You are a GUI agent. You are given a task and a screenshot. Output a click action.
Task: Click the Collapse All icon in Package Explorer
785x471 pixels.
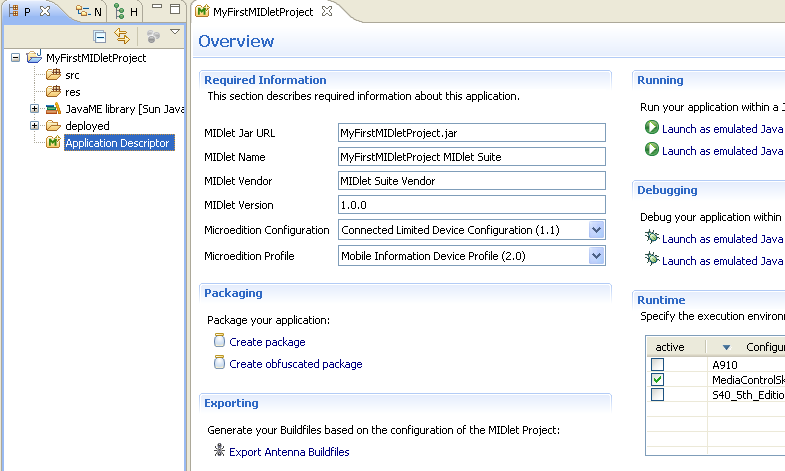(x=100, y=36)
